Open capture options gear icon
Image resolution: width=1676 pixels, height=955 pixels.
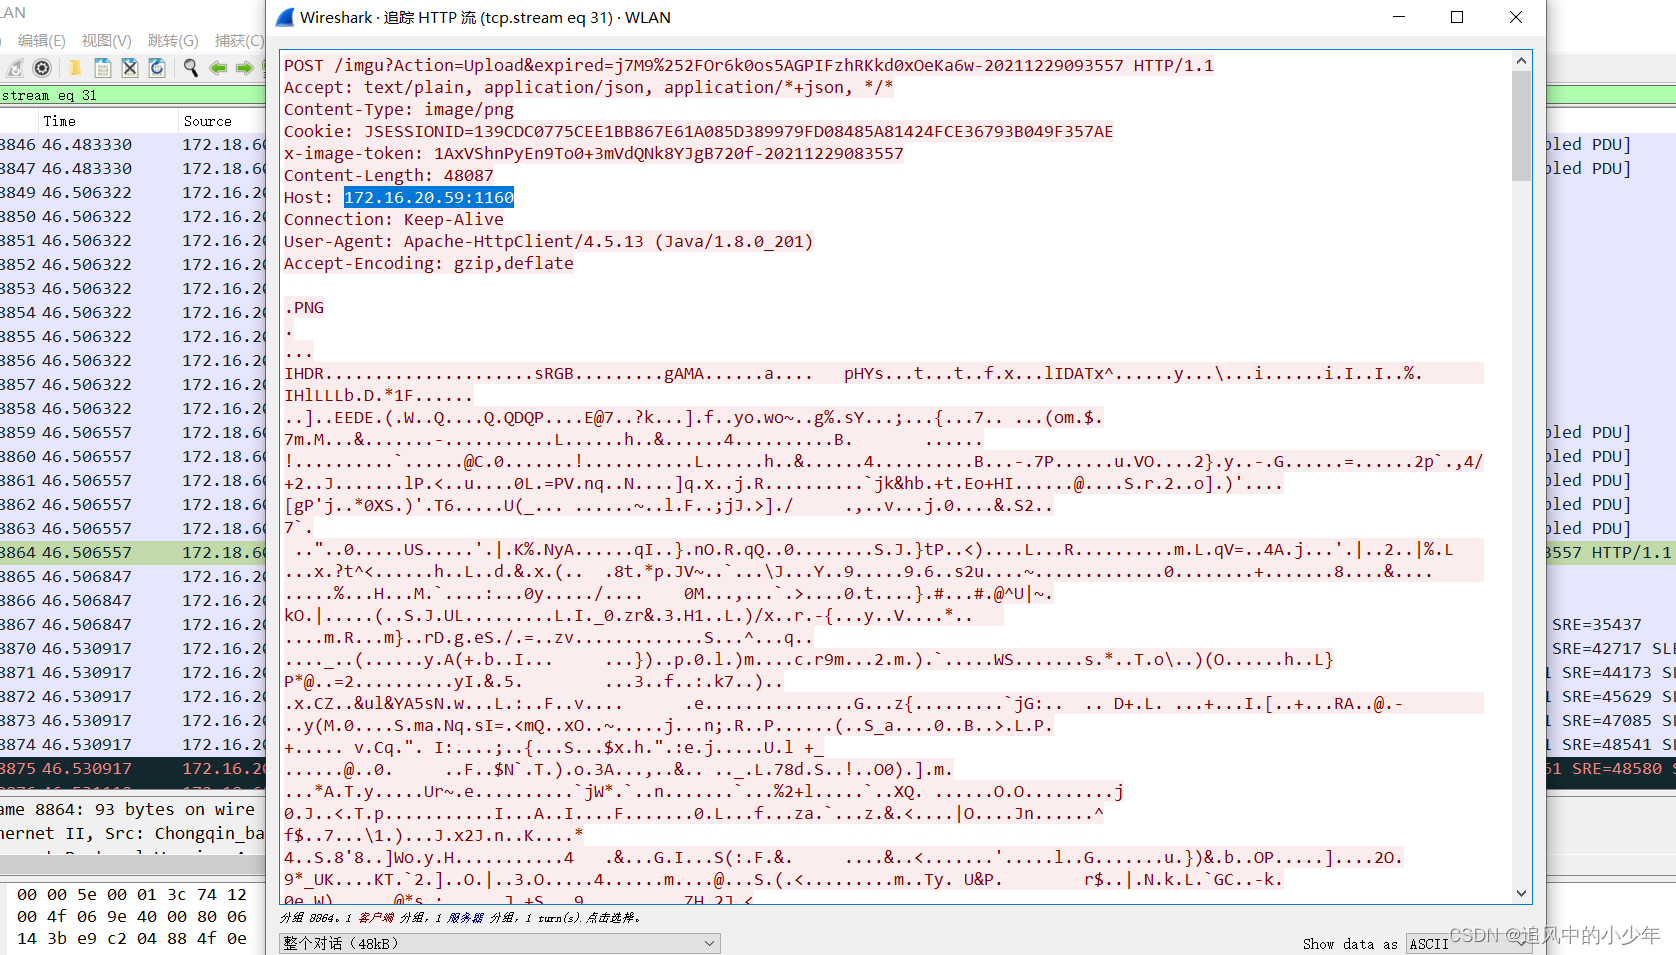pyautogui.click(x=42, y=68)
